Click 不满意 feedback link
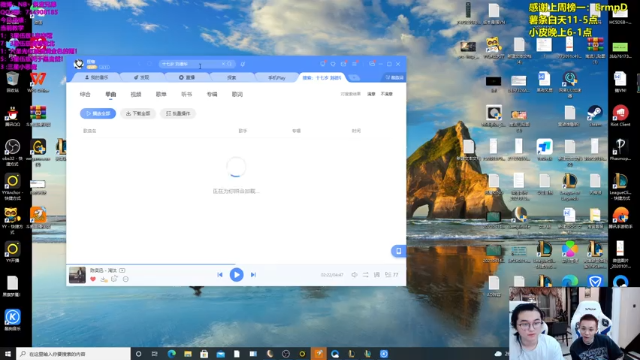640x360 pixels. [x=387, y=94]
